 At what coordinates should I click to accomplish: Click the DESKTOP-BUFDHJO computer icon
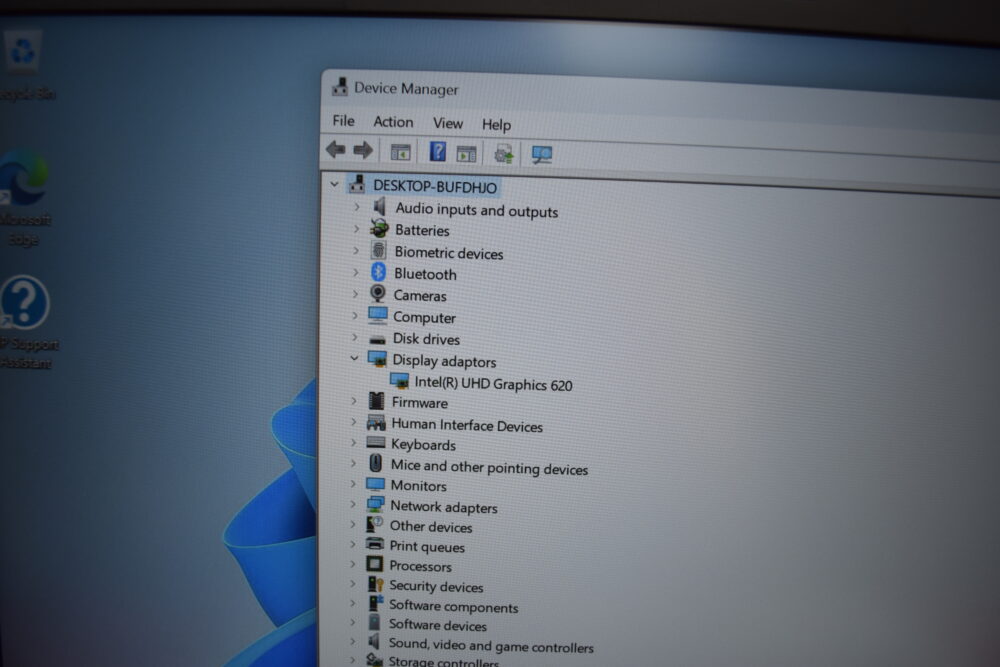357,184
